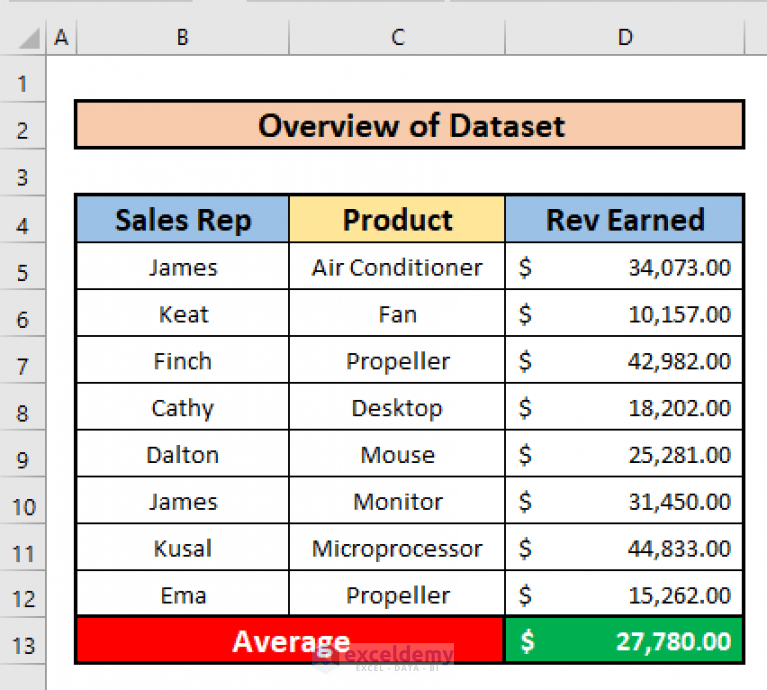Image resolution: width=767 pixels, height=690 pixels.
Task: Click the 'Microprocessor' product cell
Action: [x=397, y=547]
